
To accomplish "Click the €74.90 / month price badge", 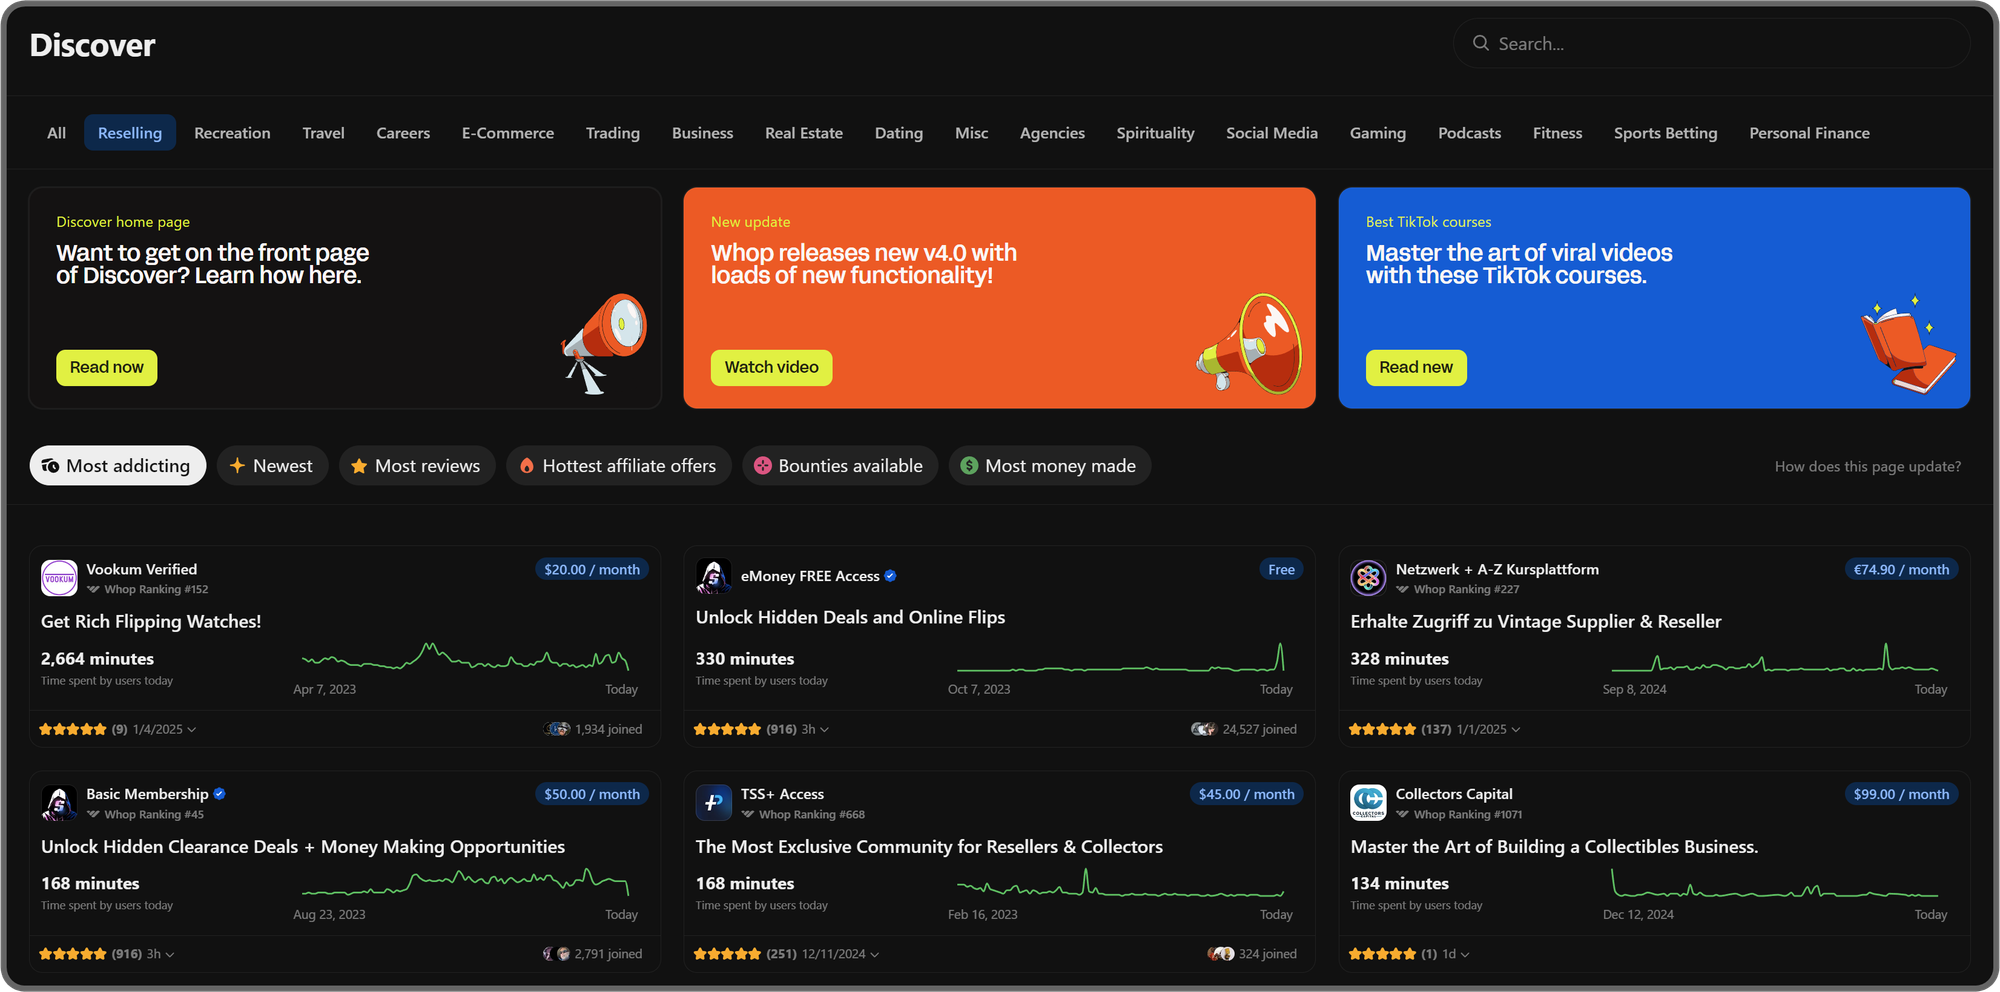I will point(1901,570).
